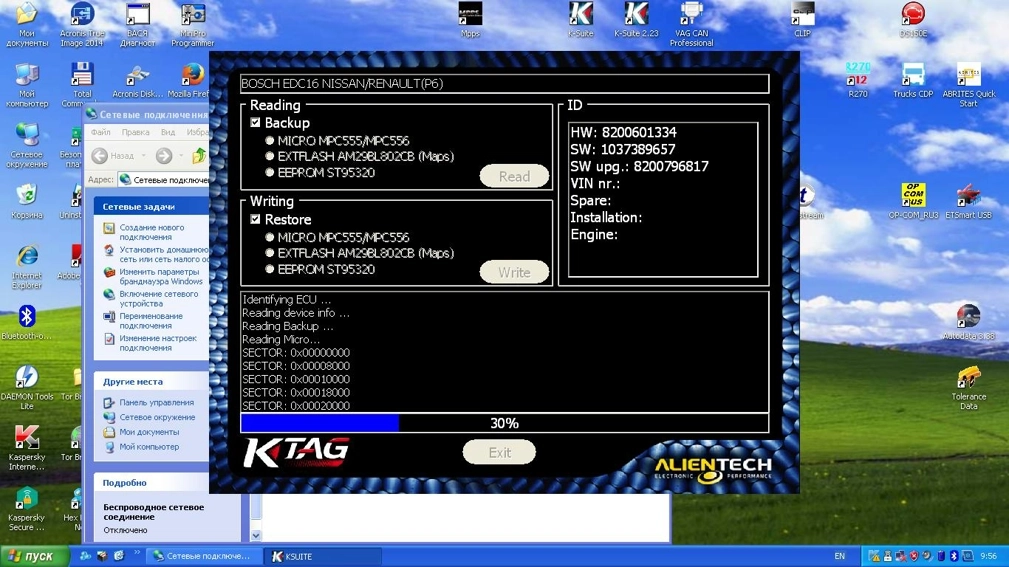Select EEPROM ST95320 radio under Writing
Viewport: 1009px width, 567px height.
click(270, 269)
